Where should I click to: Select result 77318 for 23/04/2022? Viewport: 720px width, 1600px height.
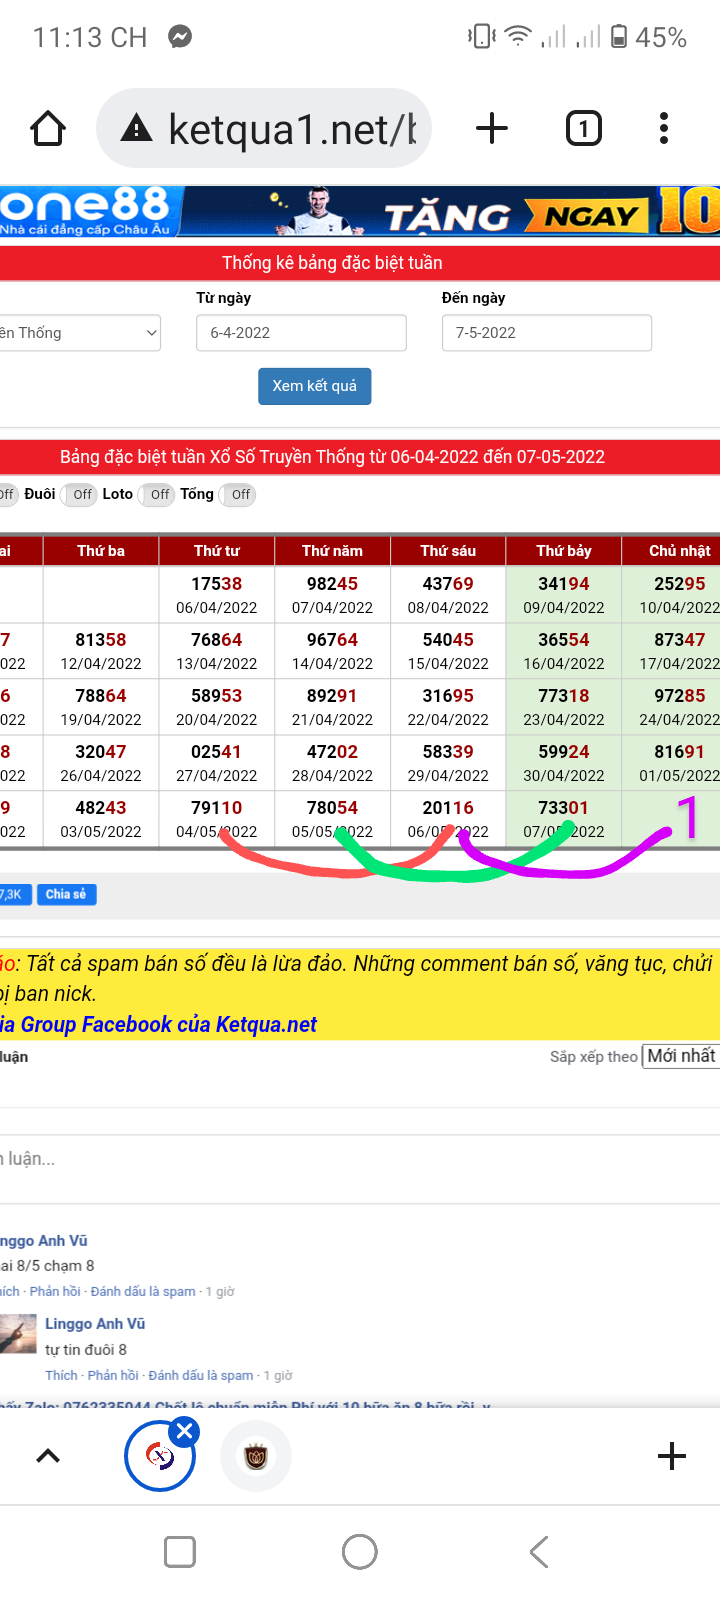(x=564, y=696)
